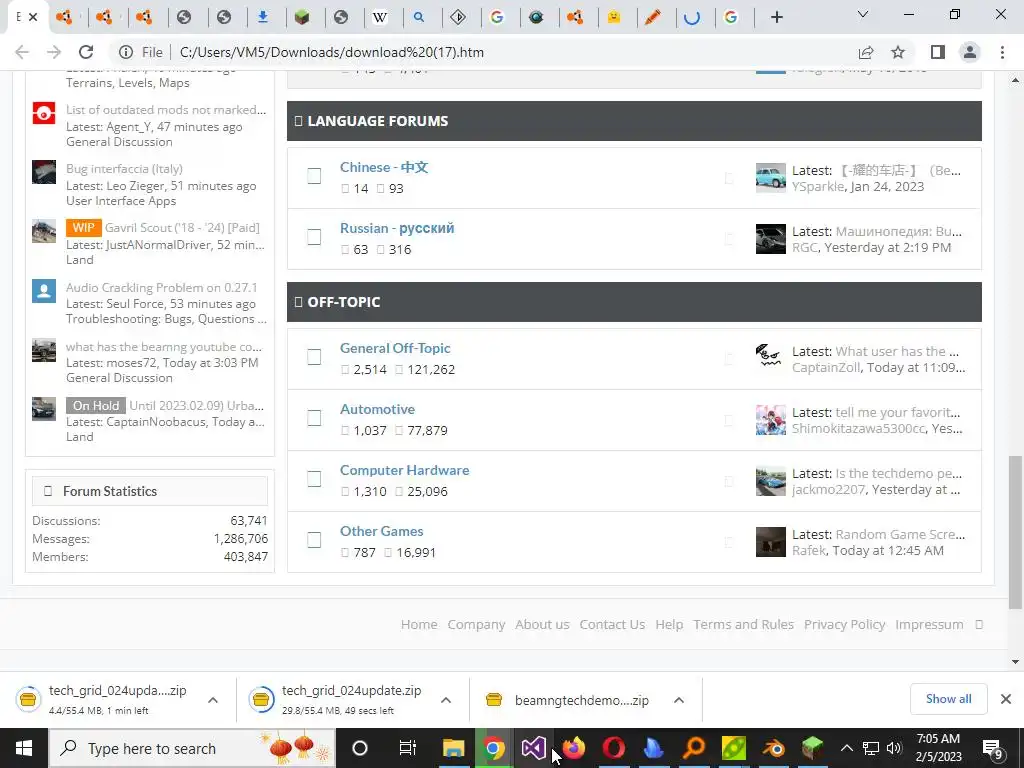The width and height of the screenshot is (1024, 768).
Task: Switch to the green block icon tab
Action: coord(301,18)
